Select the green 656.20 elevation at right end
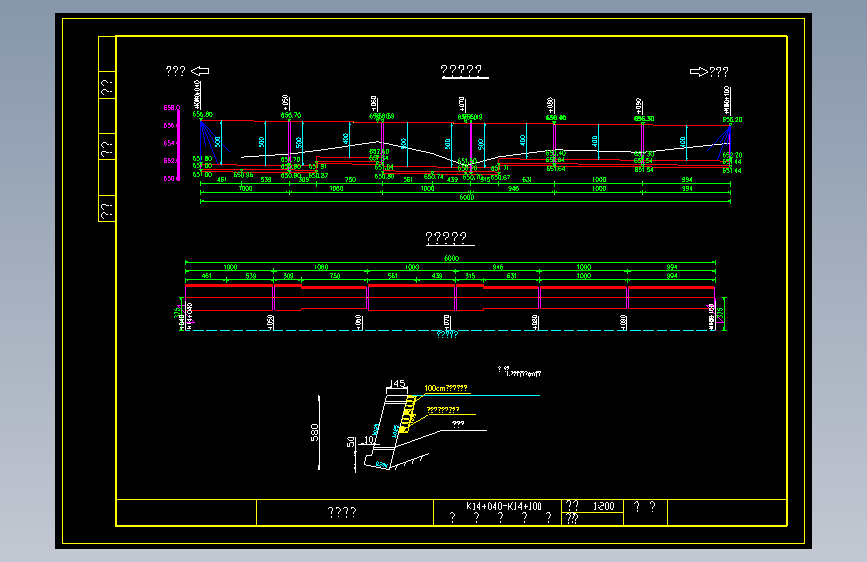This screenshot has height=562, width=867. 732,119
